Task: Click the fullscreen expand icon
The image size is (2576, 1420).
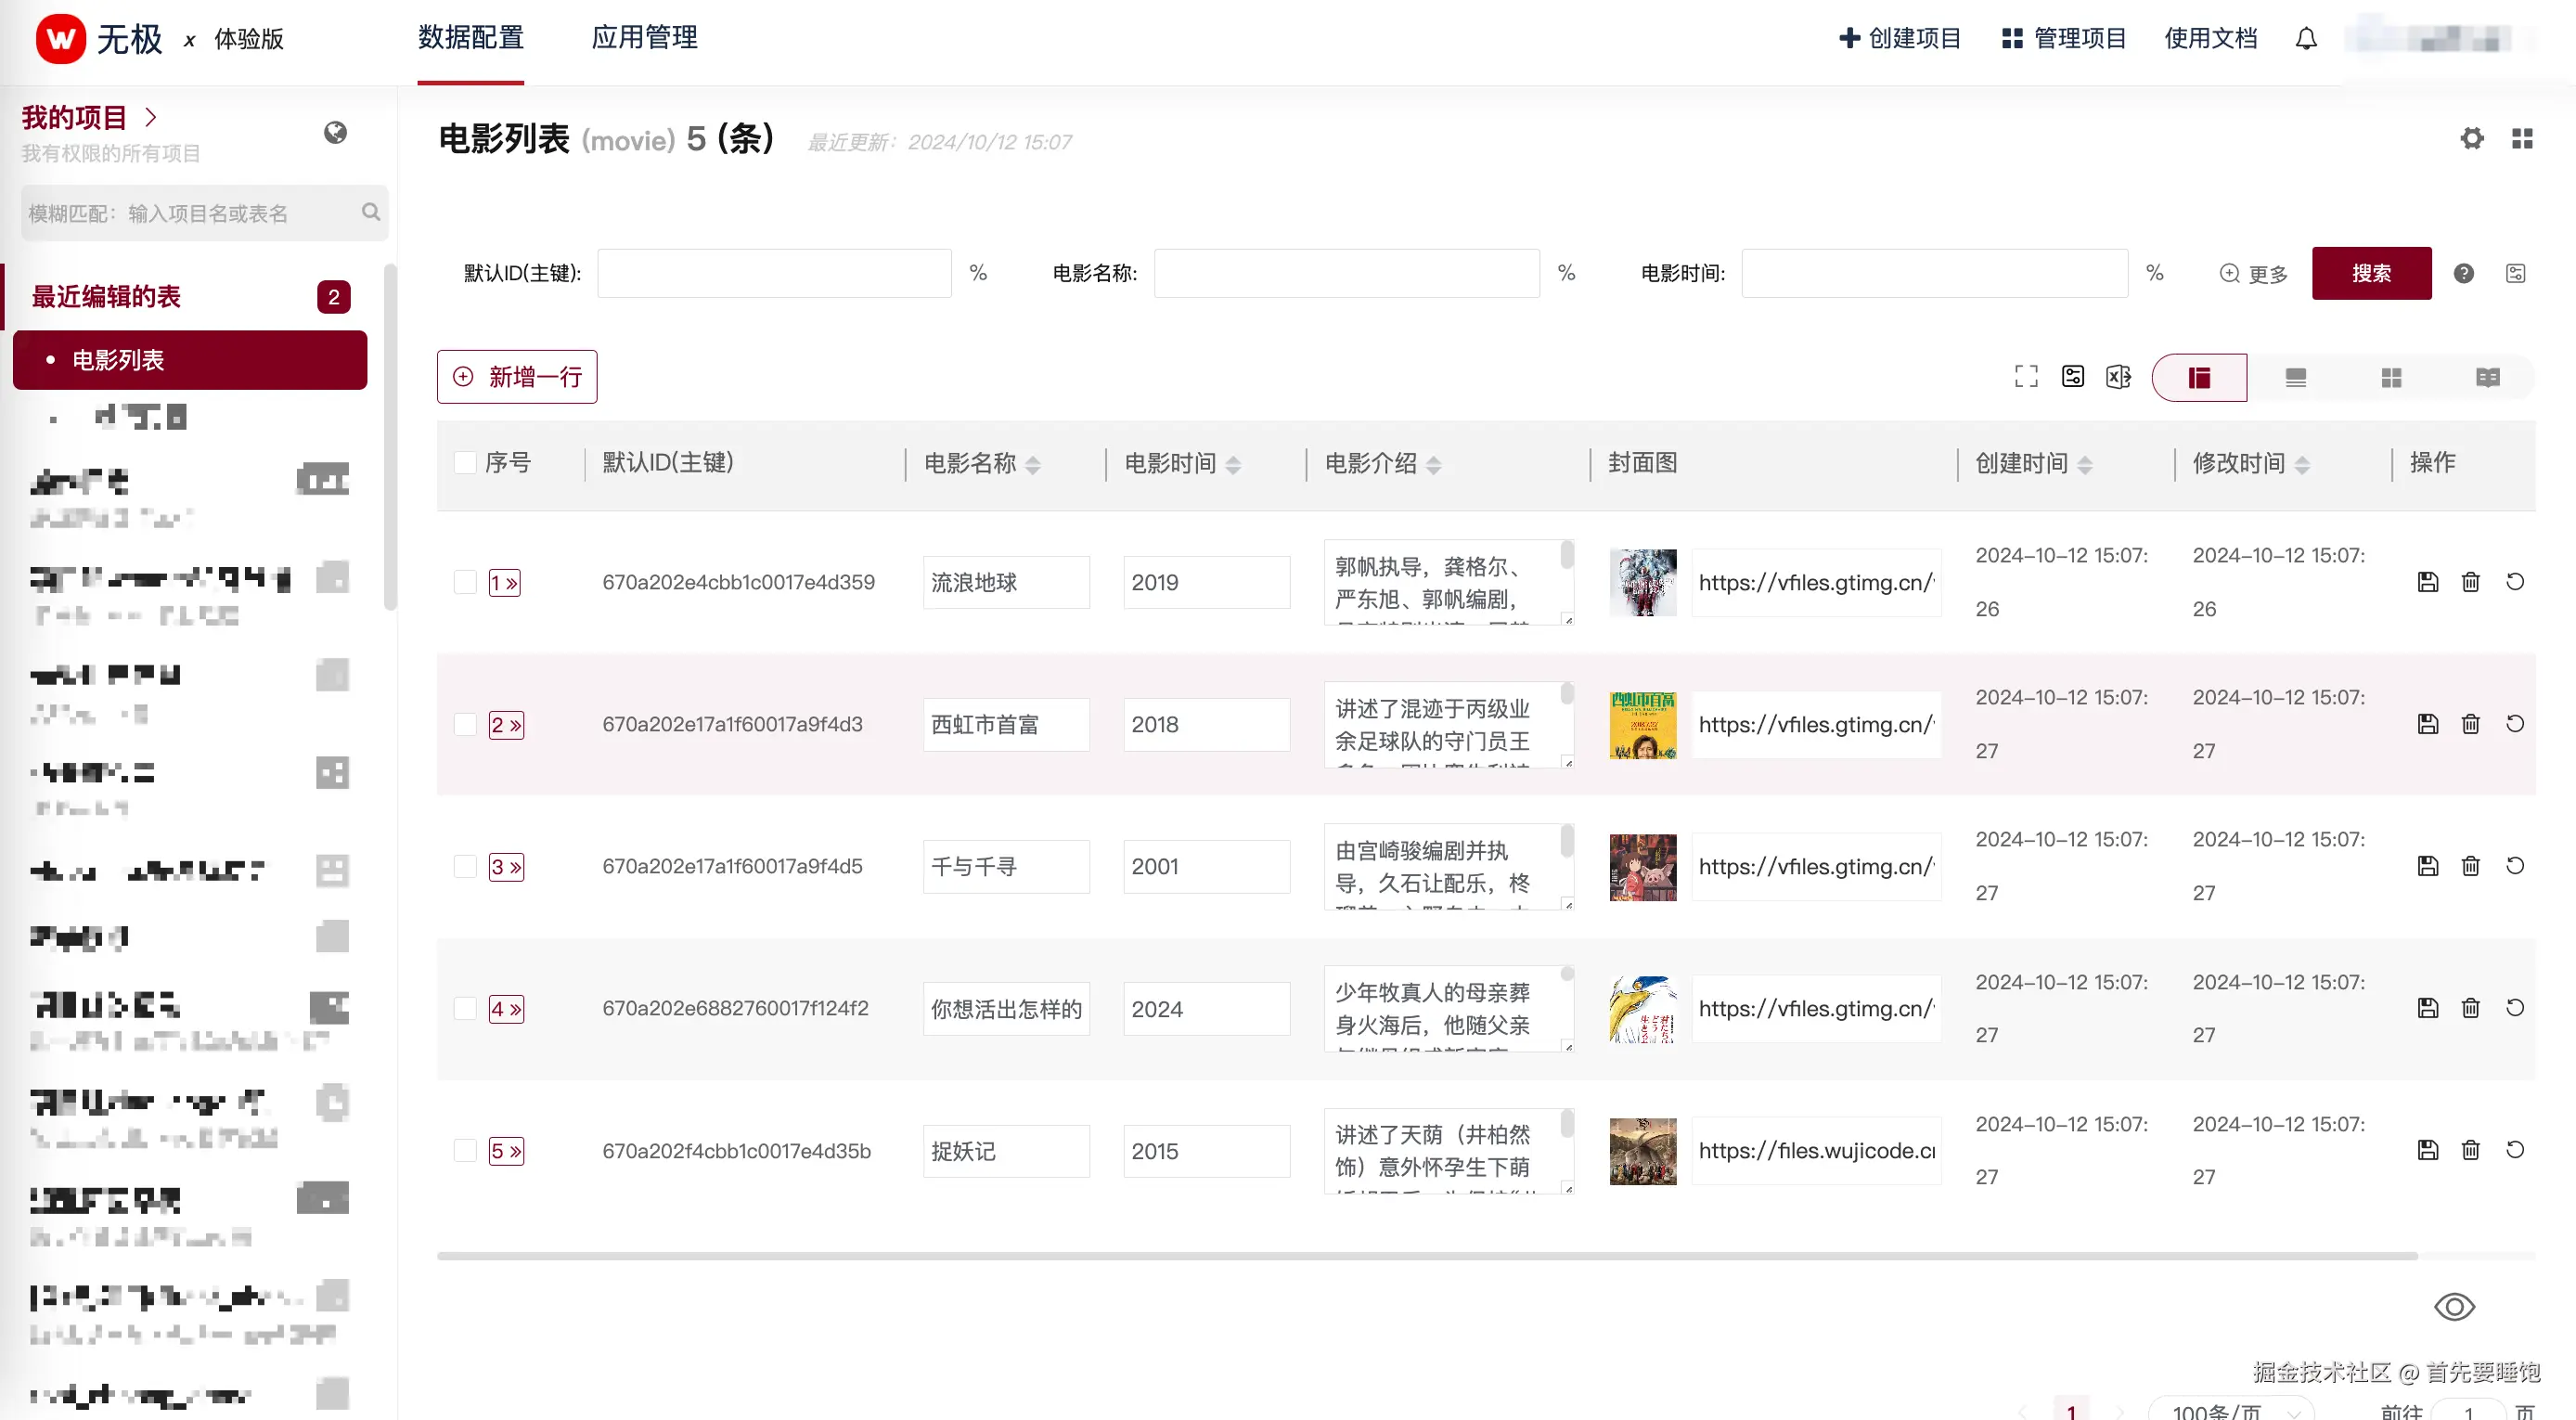Action: [x=2026, y=376]
